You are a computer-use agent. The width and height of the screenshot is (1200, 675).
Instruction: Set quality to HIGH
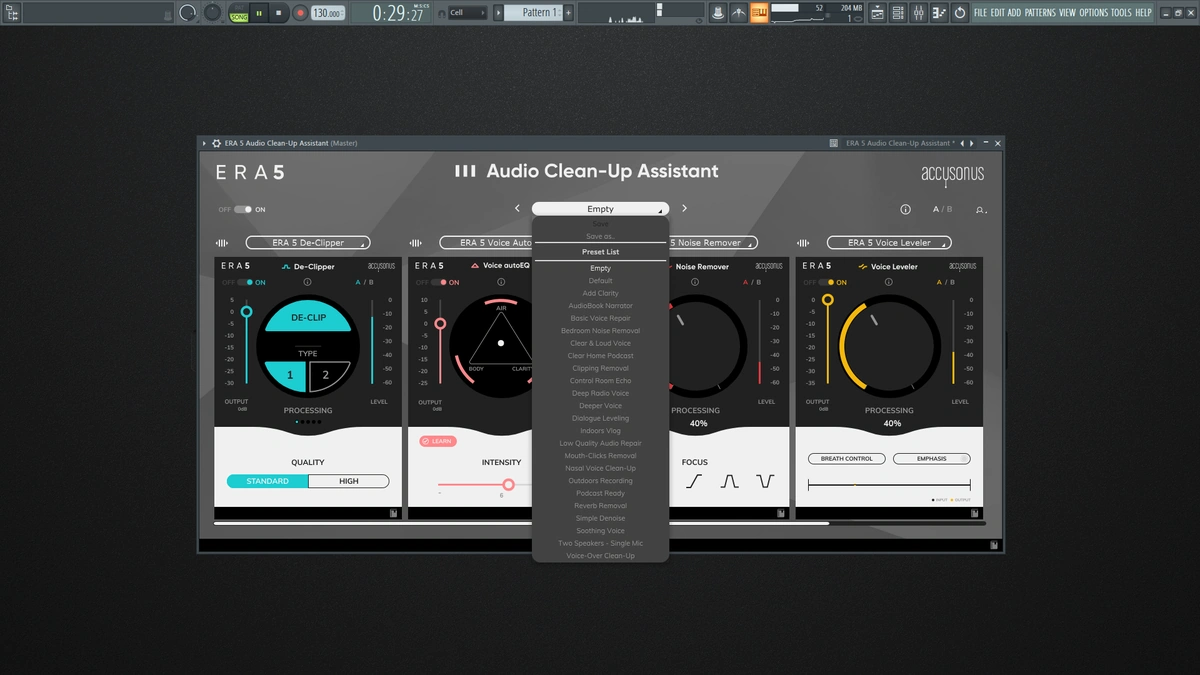coord(348,481)
